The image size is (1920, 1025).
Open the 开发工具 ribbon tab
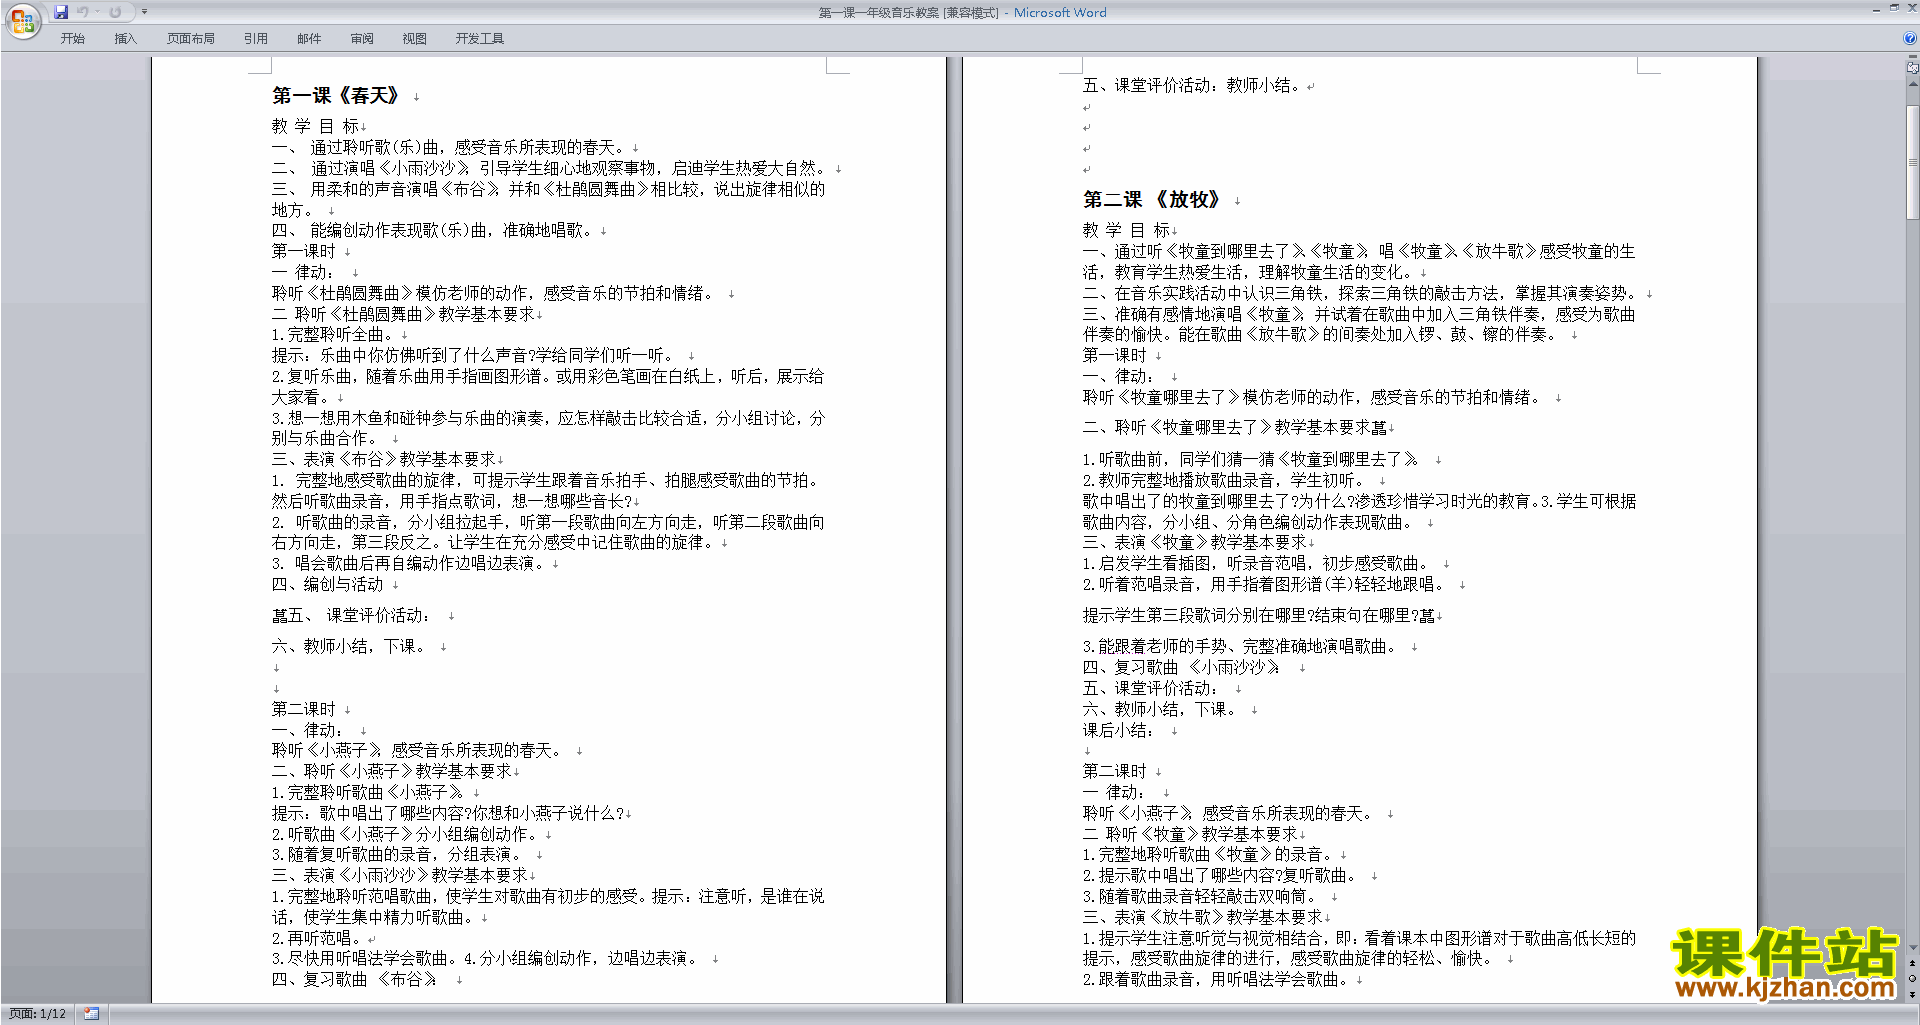pyautogui.click(x=479, y=39)
